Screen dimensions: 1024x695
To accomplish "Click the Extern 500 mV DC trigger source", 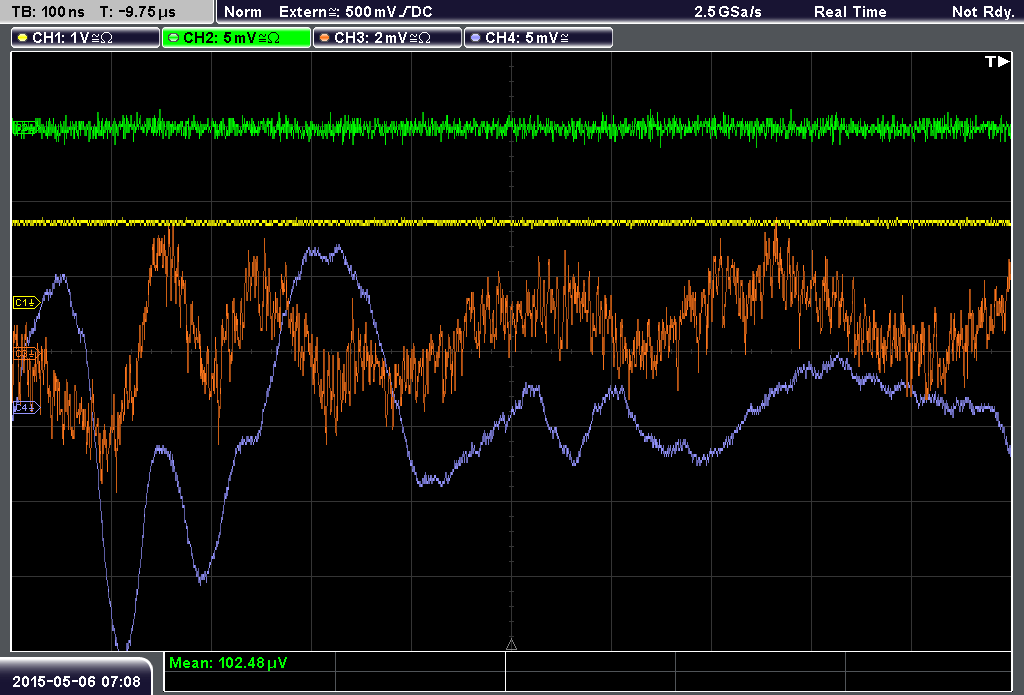I will [355, 12].
